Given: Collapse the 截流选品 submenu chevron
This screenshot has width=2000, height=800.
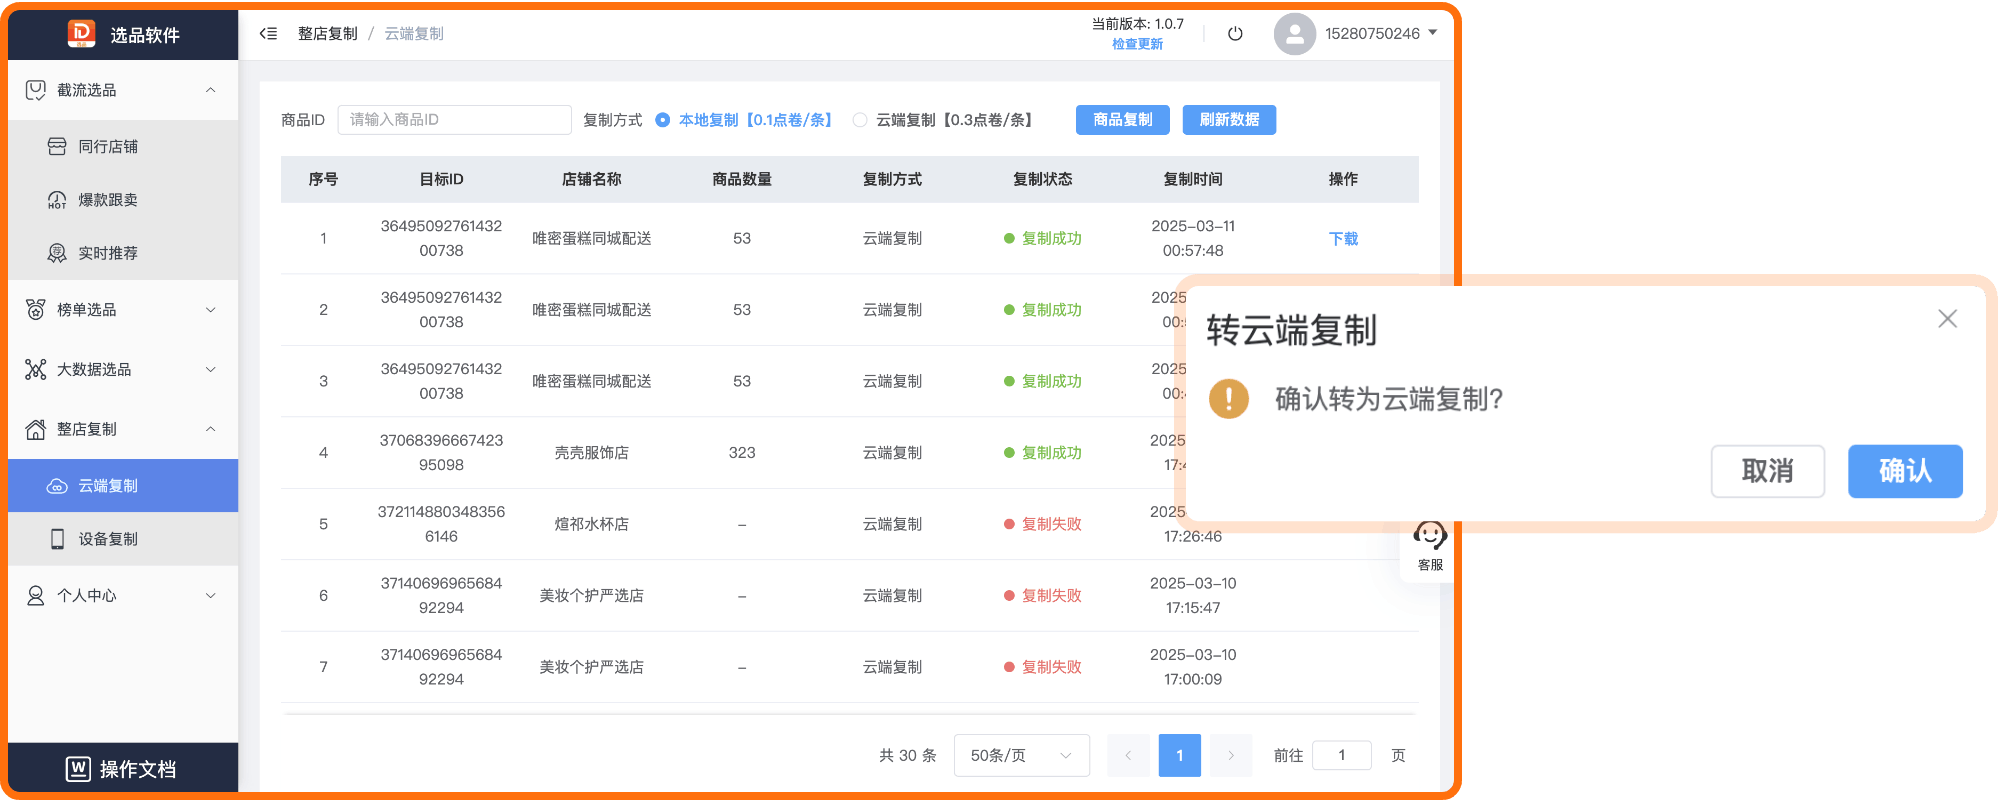Looking at the screenshot, I should click(x=210, y=90).
